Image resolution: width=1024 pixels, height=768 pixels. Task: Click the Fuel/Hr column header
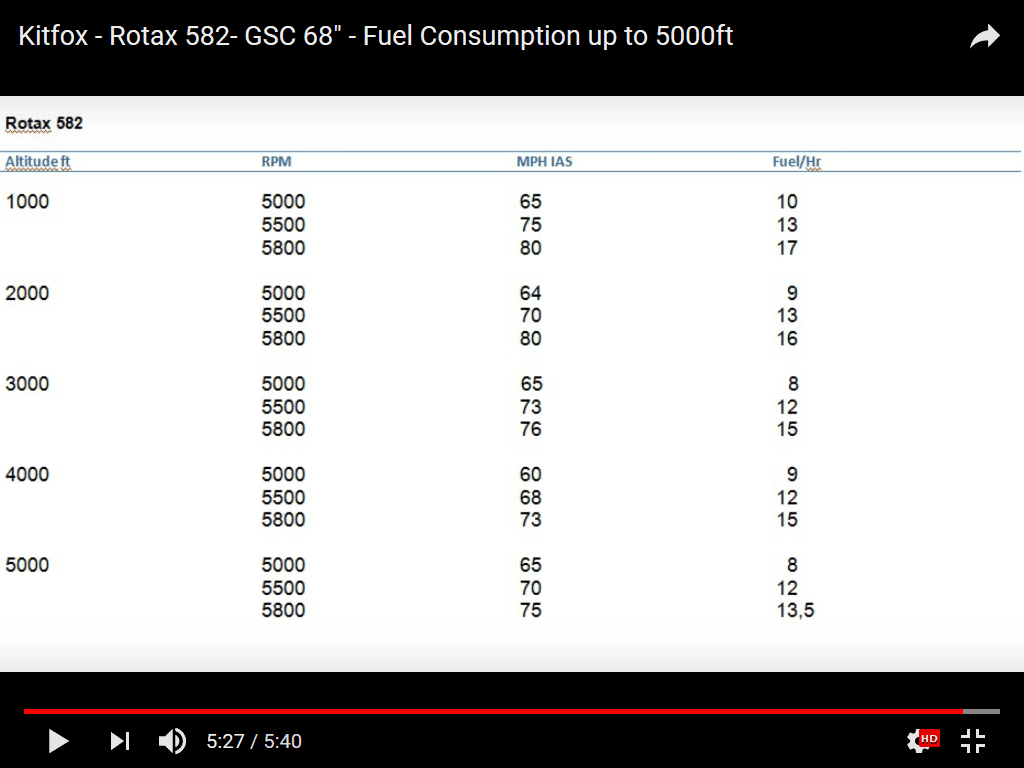click(796, 161)
